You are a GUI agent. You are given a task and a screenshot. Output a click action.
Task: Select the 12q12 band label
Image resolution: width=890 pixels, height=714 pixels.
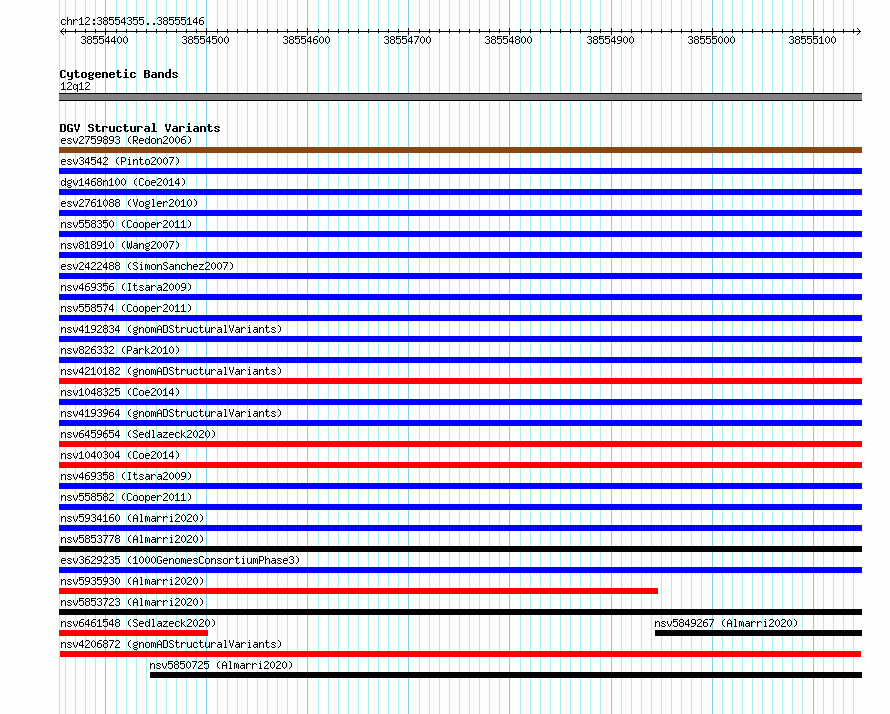pyautogui.click(x=75, y=86)
